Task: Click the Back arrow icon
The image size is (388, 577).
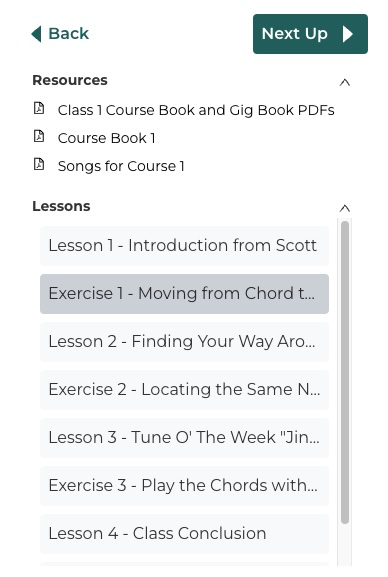Action: pos(36,34)
